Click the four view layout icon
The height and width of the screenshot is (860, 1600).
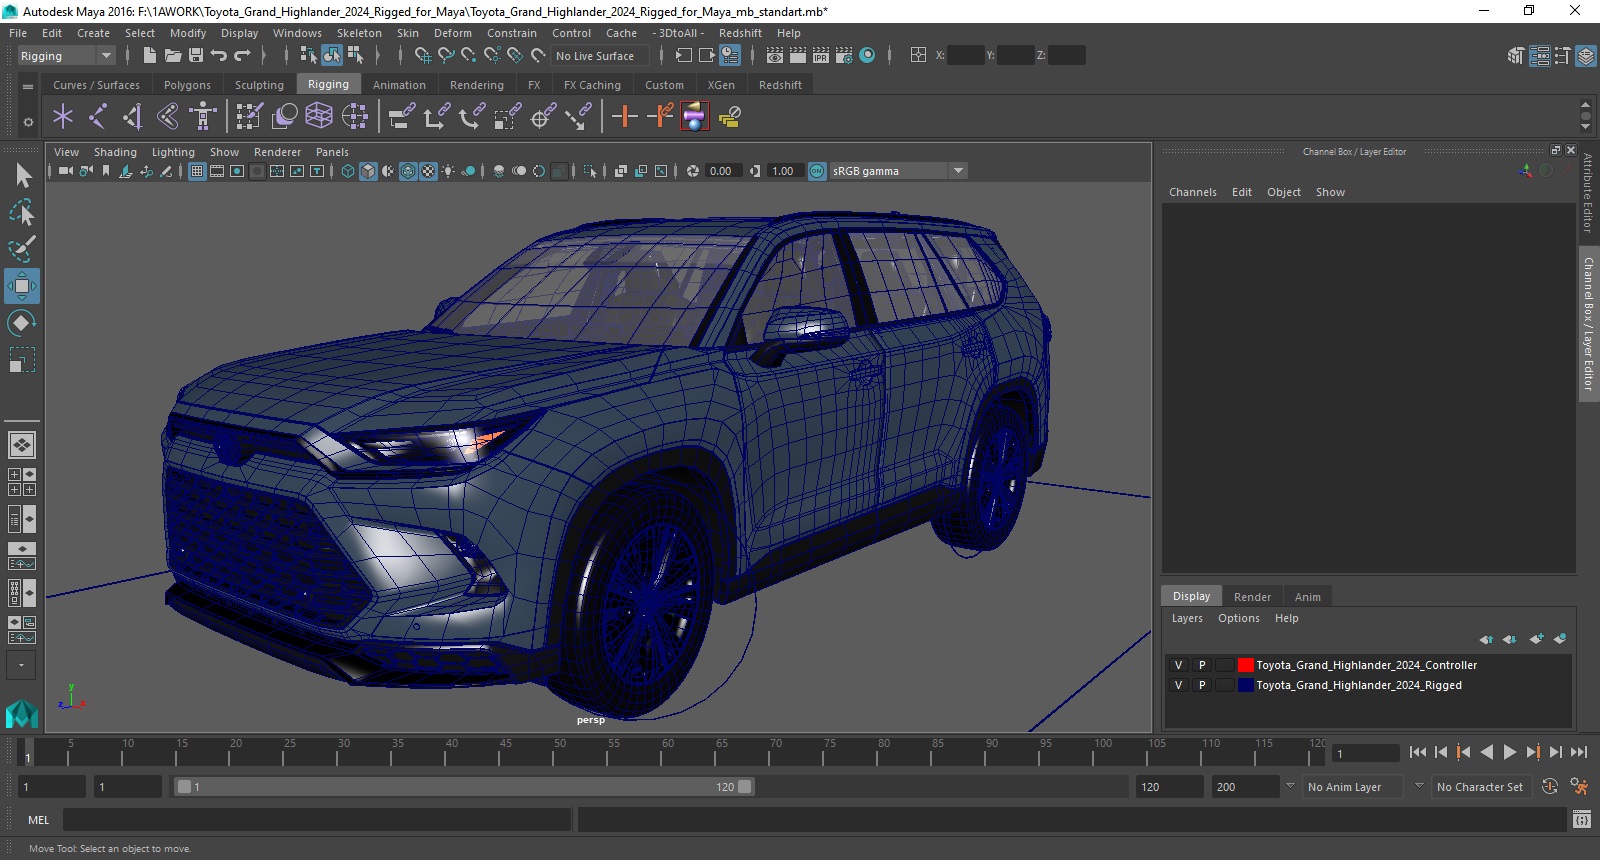point(22,482)
